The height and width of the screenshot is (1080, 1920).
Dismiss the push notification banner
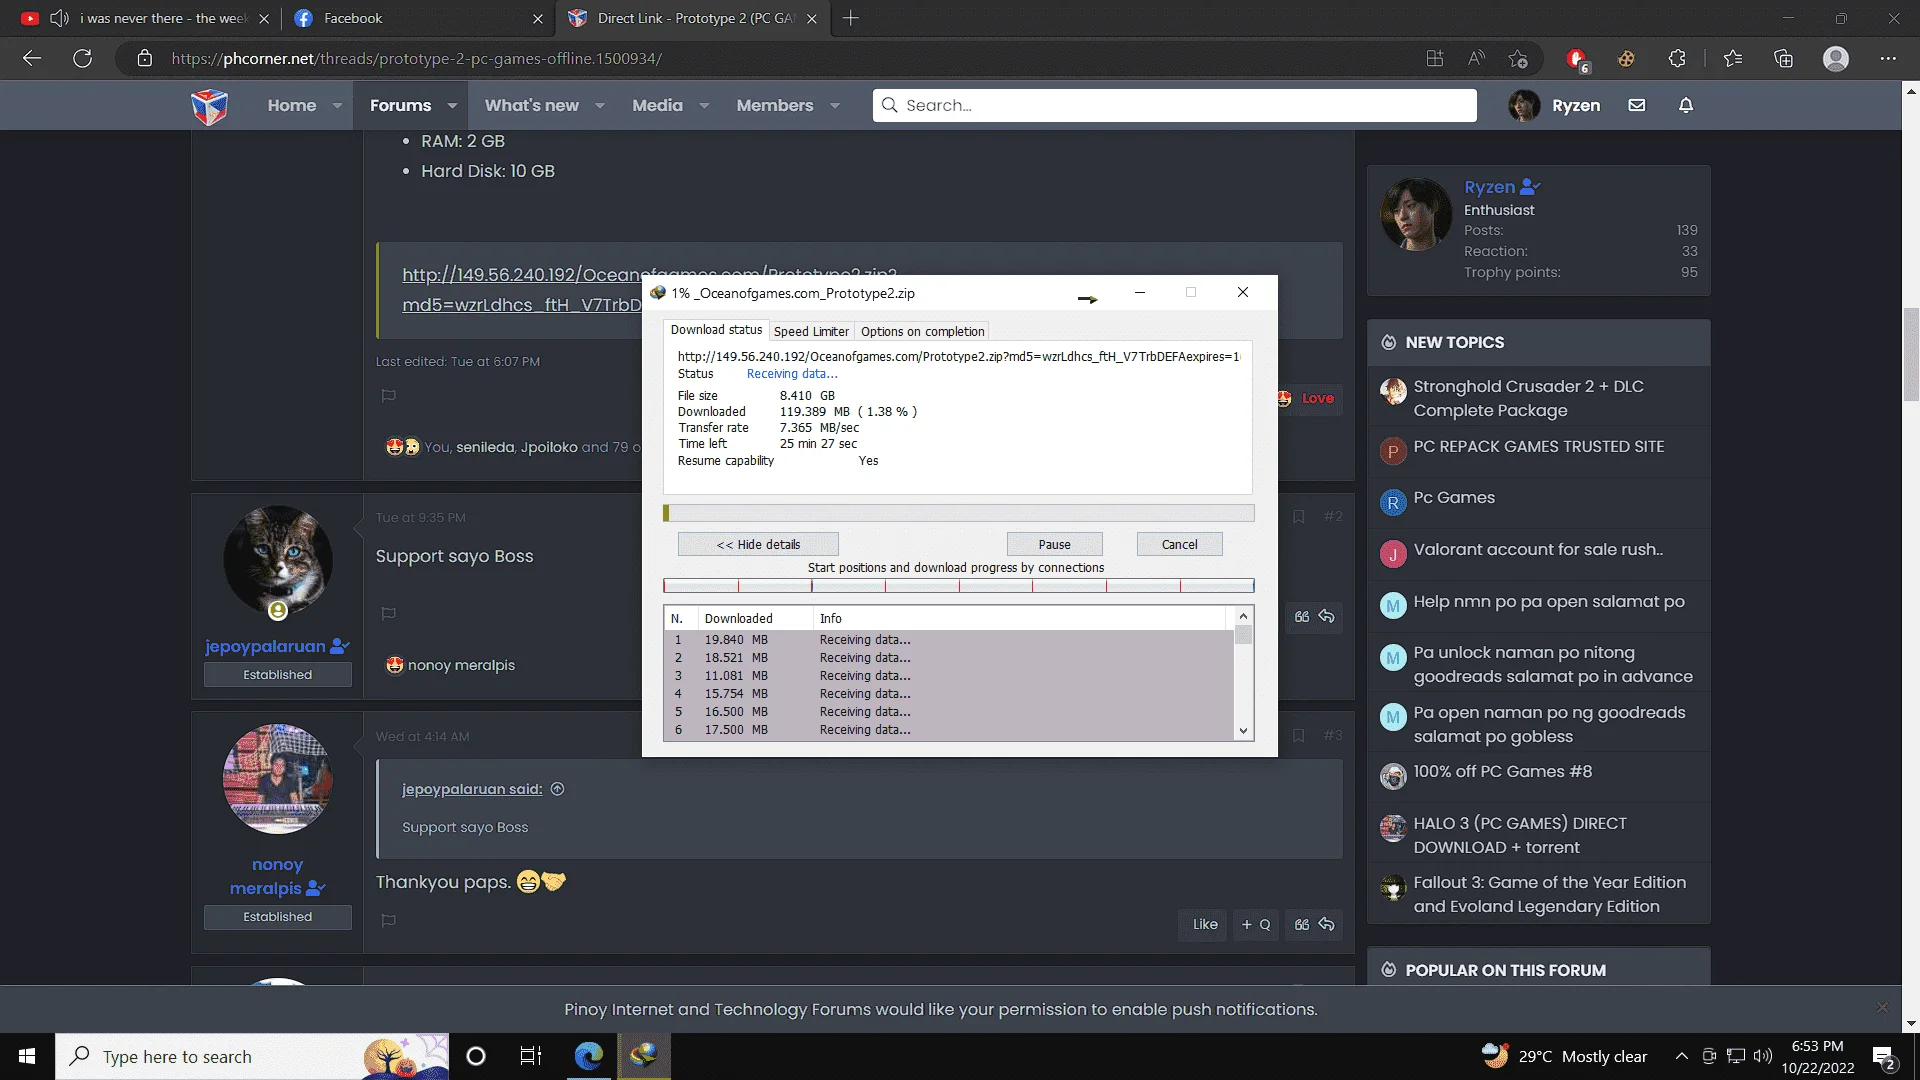click(1882, 1008)
